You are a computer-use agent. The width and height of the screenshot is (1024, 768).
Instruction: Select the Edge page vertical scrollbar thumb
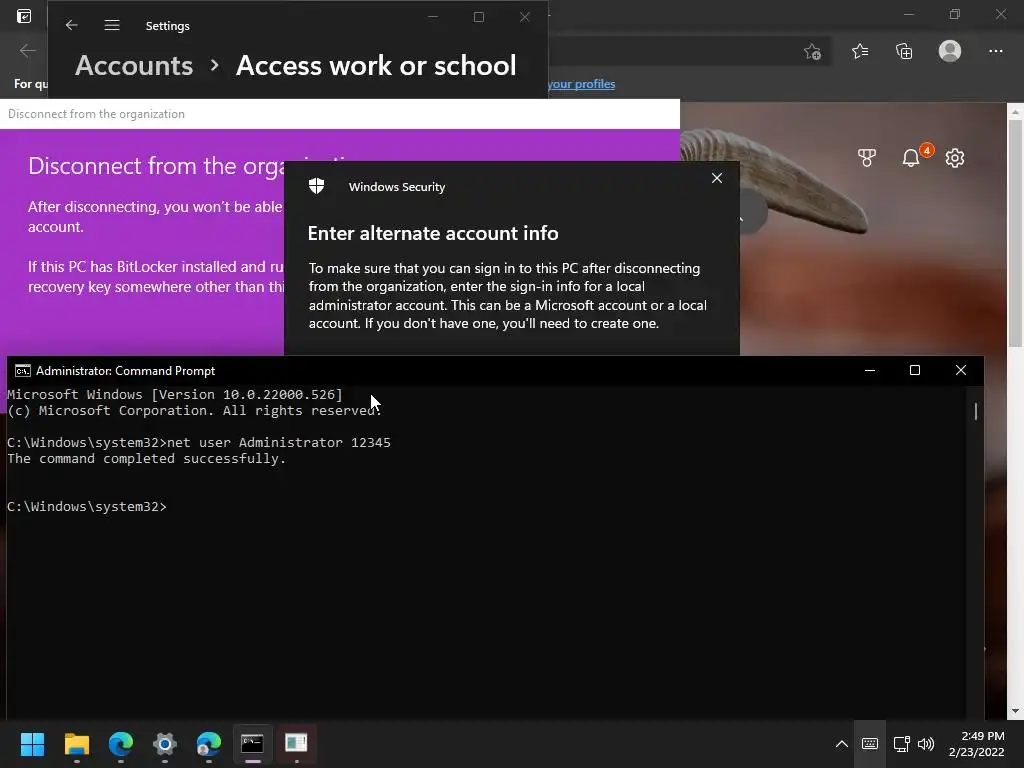point(1015,234)
